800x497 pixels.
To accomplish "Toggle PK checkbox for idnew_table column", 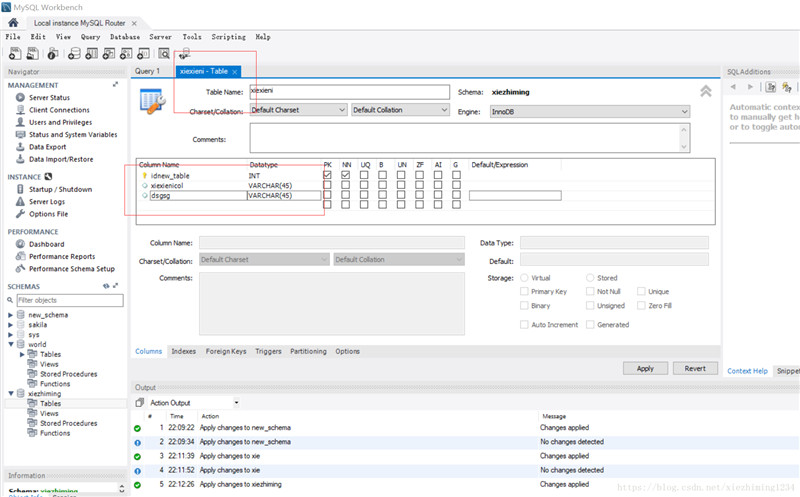I will point(328,175).
